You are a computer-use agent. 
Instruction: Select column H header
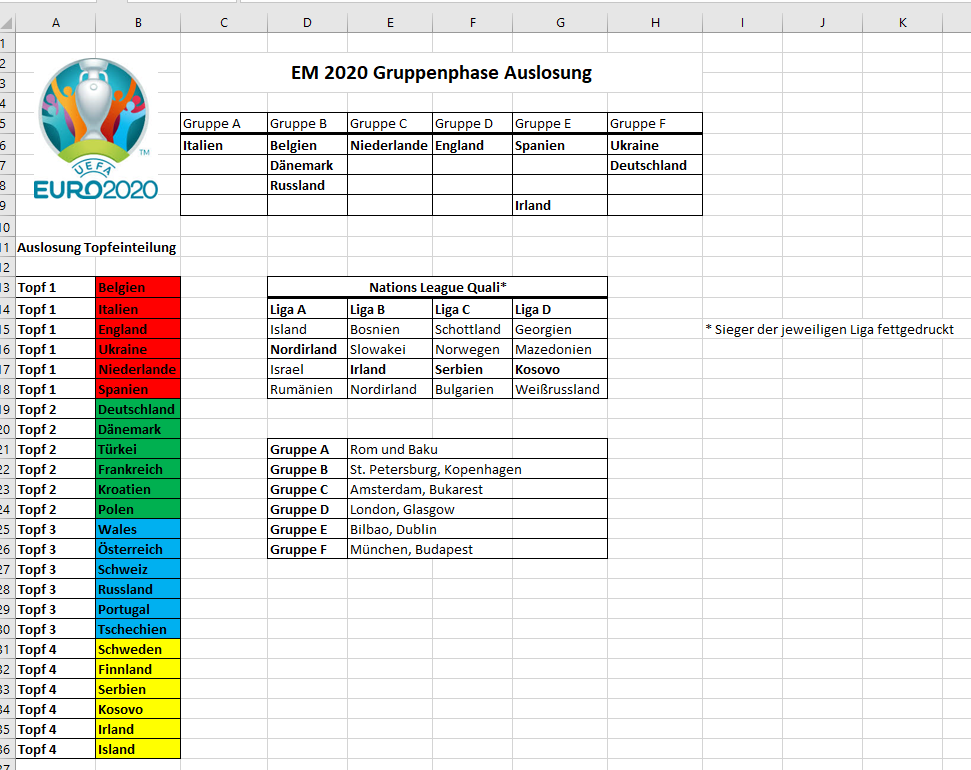click(x=655, y=23)
